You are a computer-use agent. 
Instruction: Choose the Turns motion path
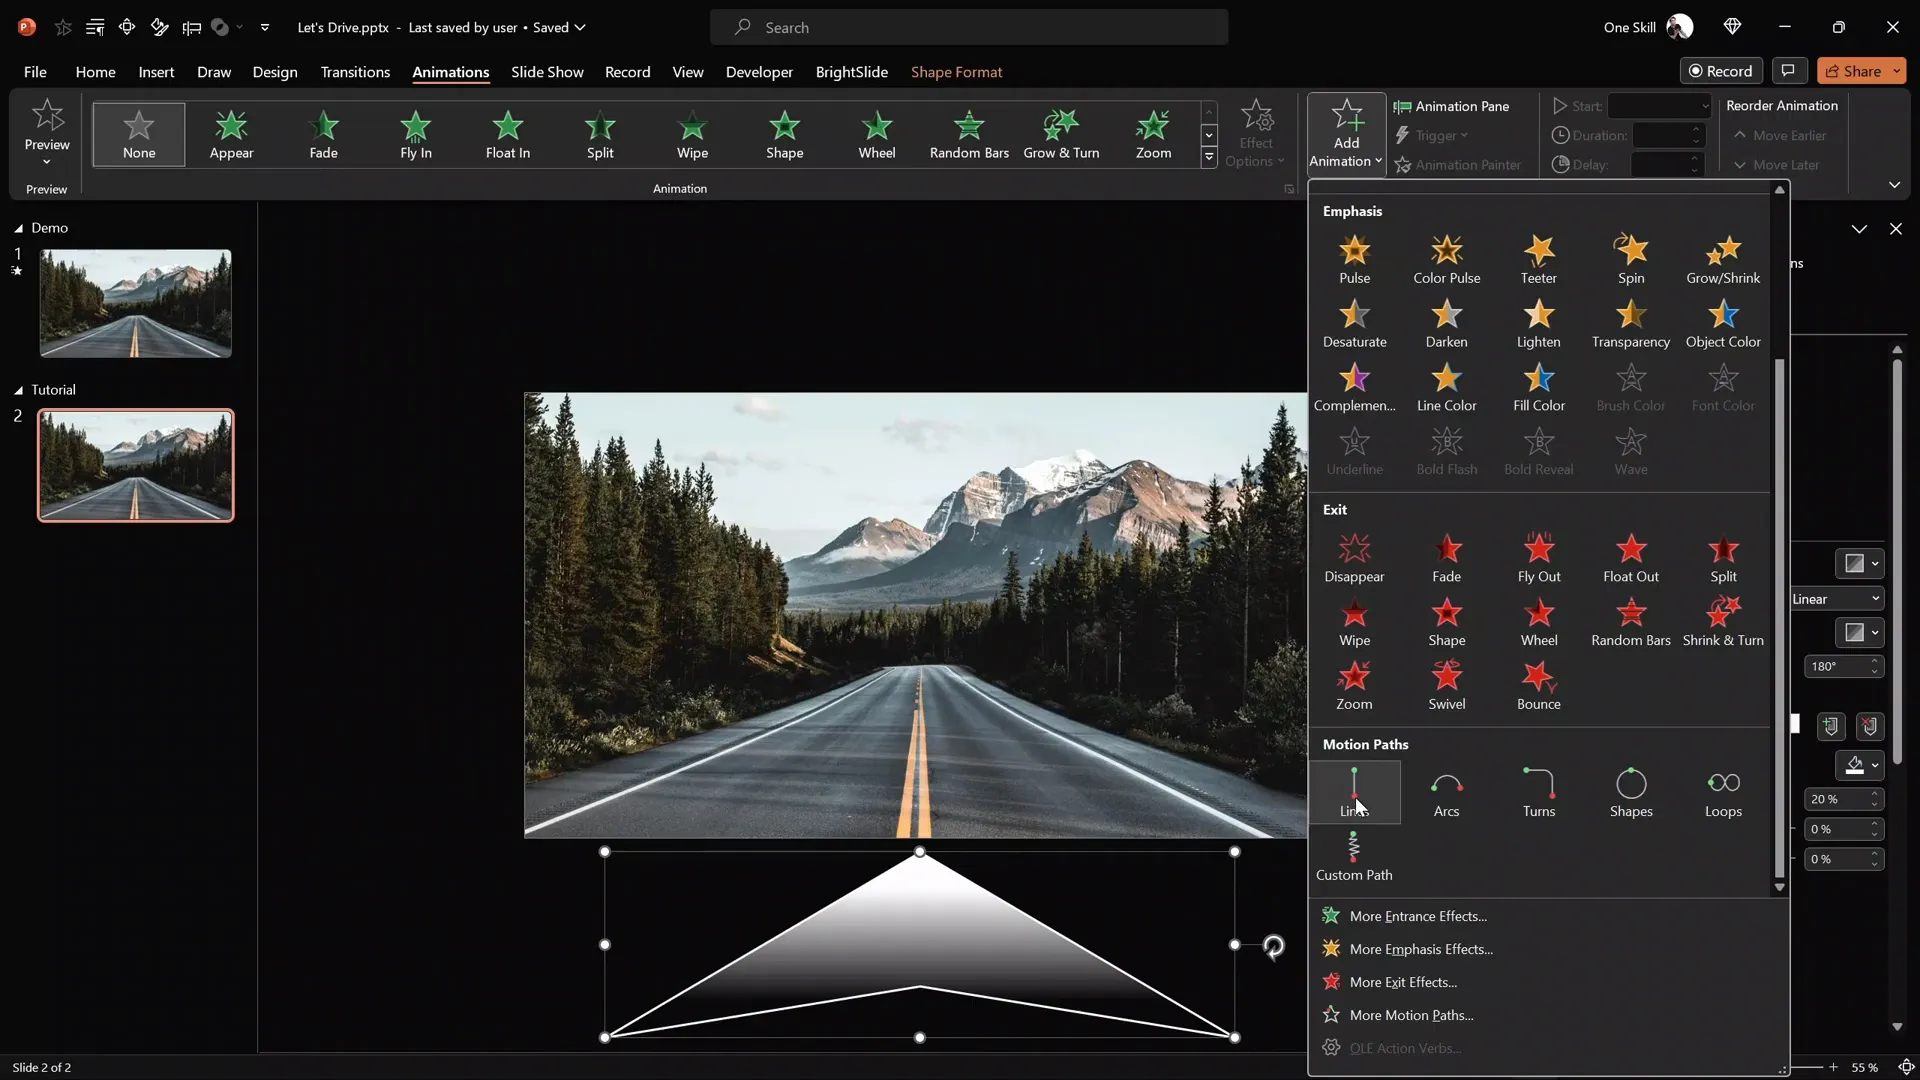1538,793
